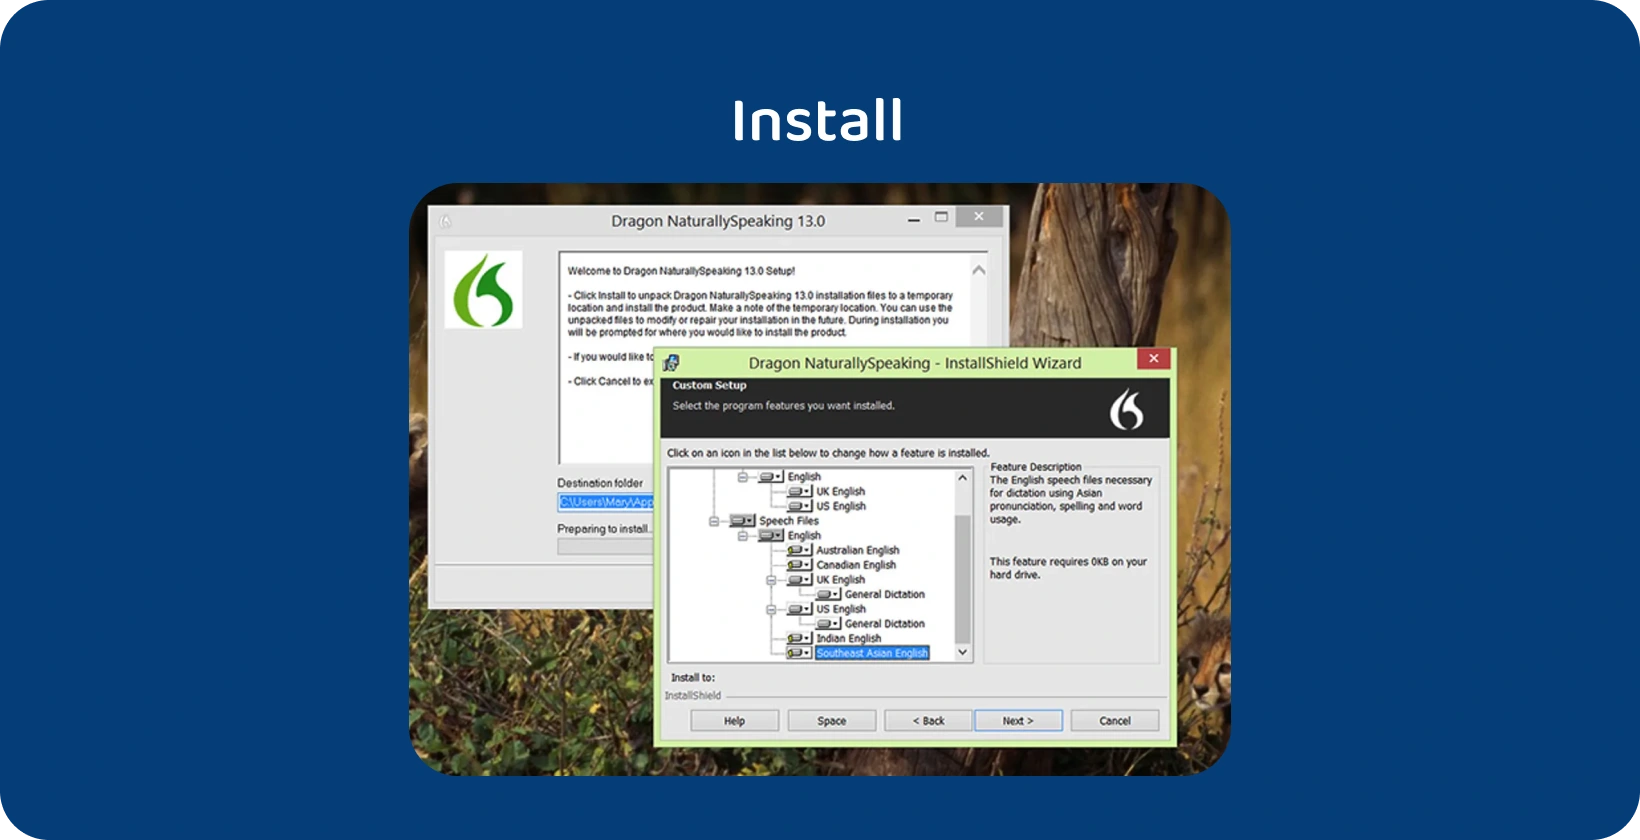Click the Destination folder path field
Screen dimensions: 1640x840
606,502
